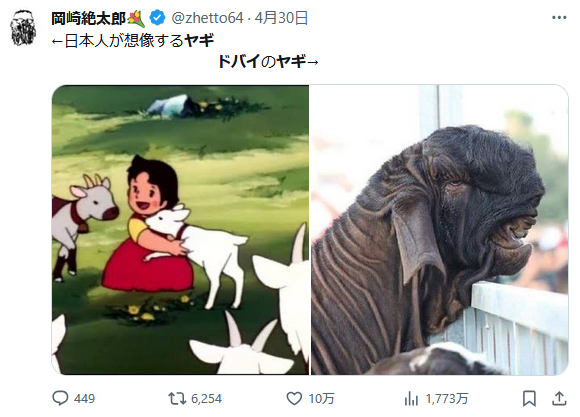The image size is (580, 417).
Task: Like the post with heart icon
Action: tap(294, 398)
